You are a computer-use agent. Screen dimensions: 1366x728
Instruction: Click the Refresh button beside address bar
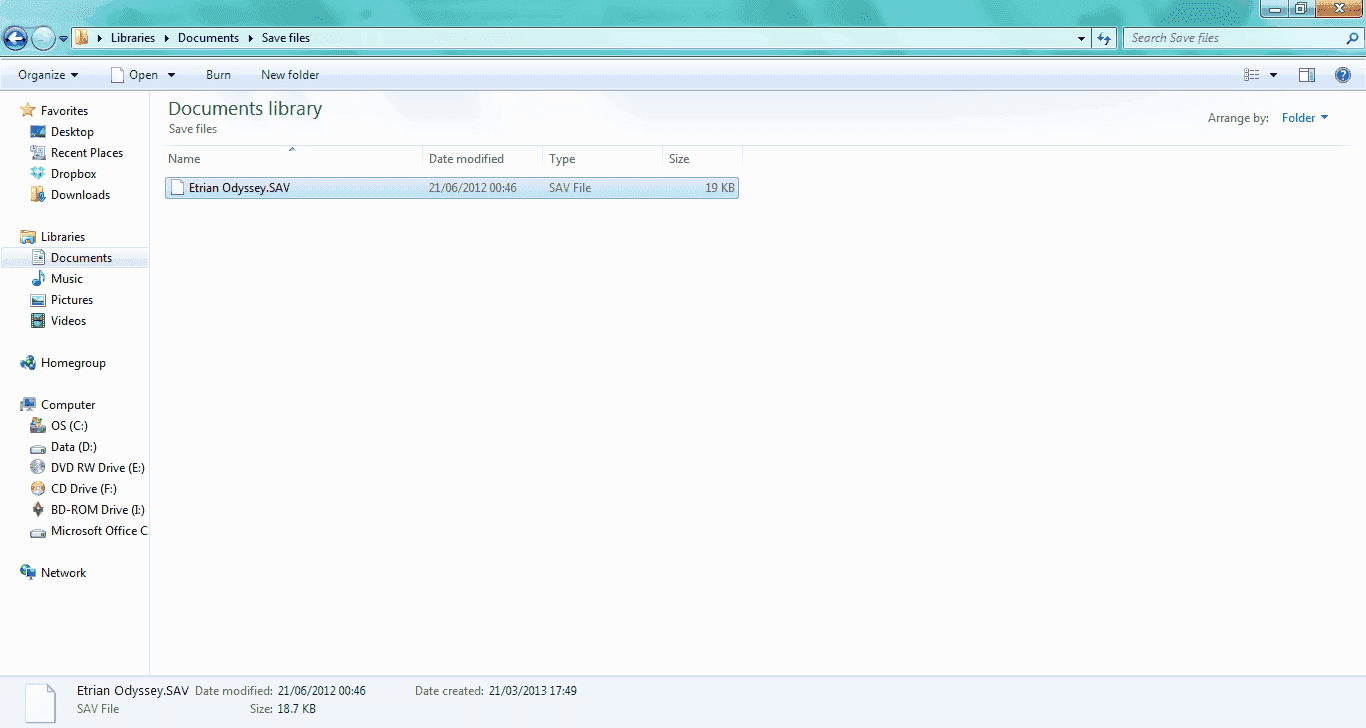pos(1104,38)
